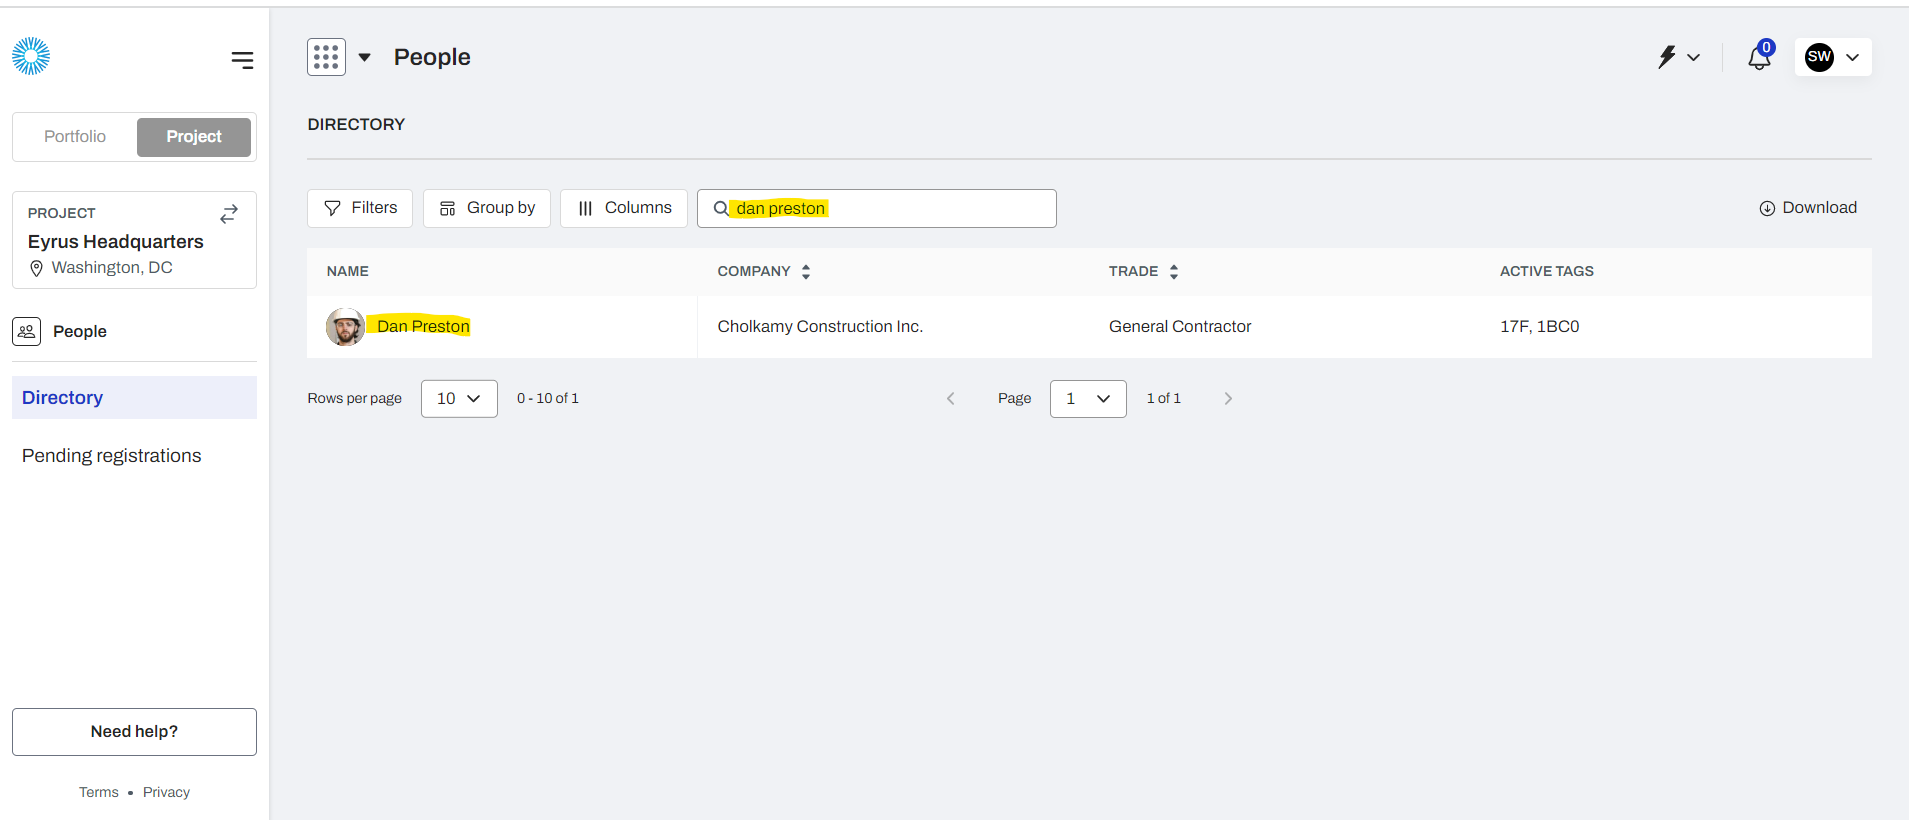Viewport: 1909px width, 820px height.
Task: Open the People section label
Action: [80, 331]
